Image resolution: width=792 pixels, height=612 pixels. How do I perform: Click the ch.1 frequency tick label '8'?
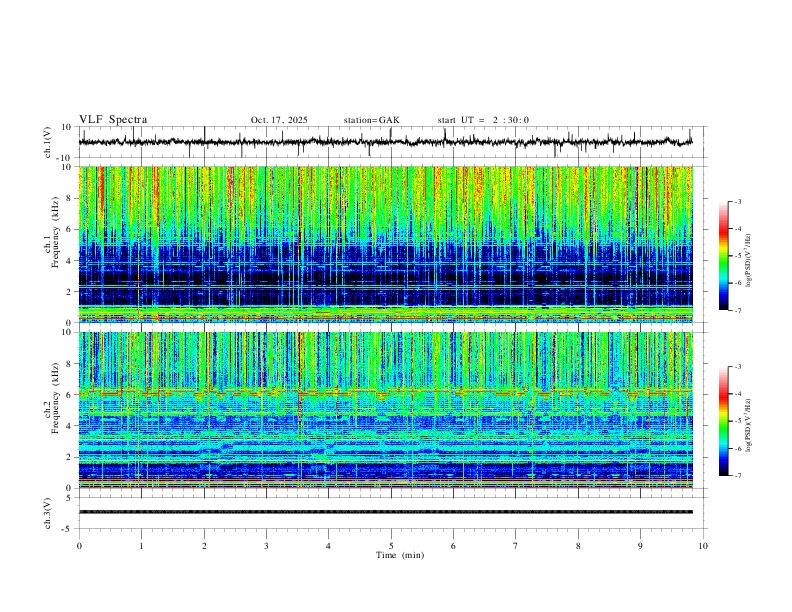point(69,198)
